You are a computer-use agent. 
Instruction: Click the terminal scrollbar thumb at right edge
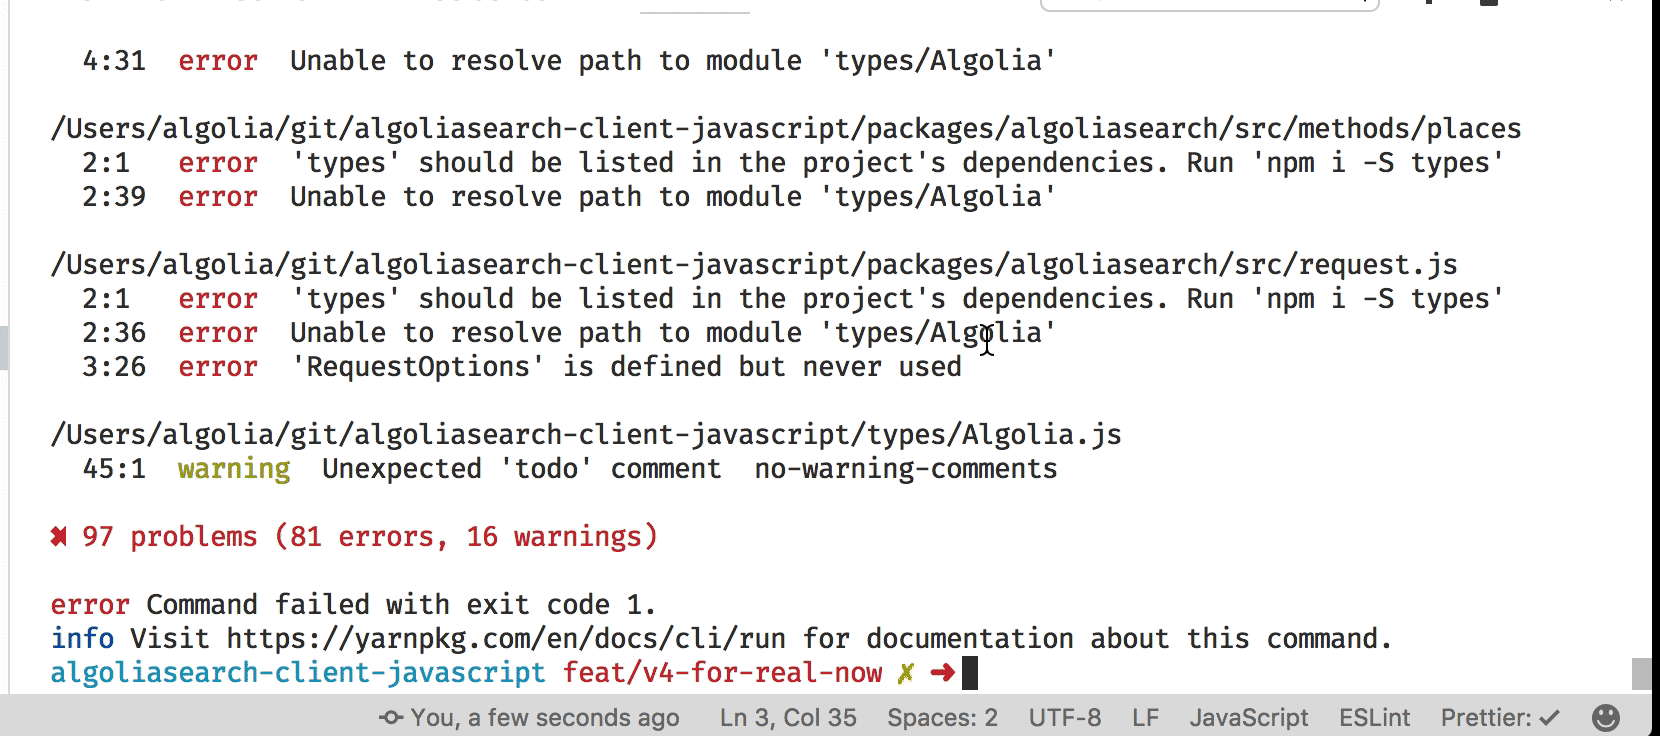click(x=1641, y=673)
